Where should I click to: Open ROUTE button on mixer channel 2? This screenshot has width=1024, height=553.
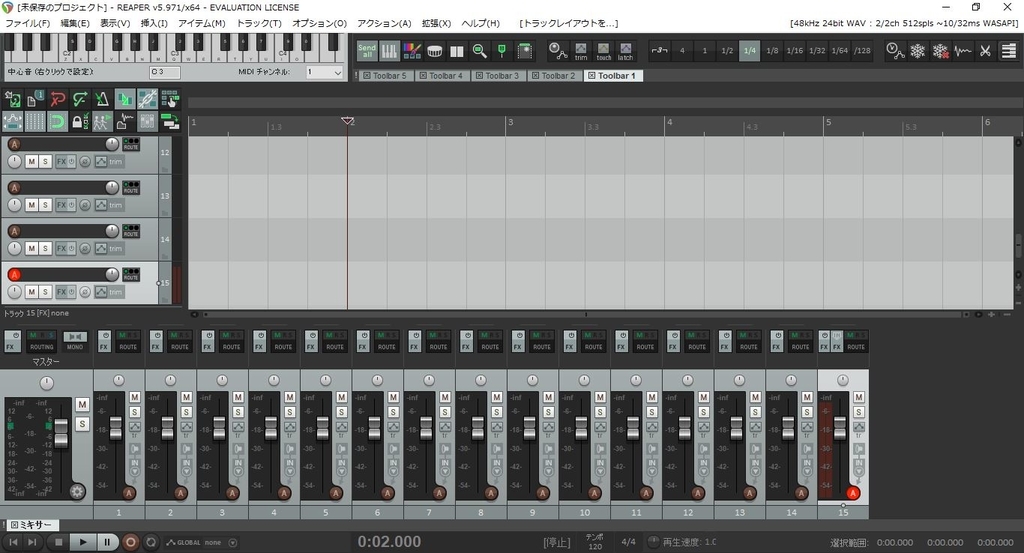pyautogui.click(x=180, y=340)
